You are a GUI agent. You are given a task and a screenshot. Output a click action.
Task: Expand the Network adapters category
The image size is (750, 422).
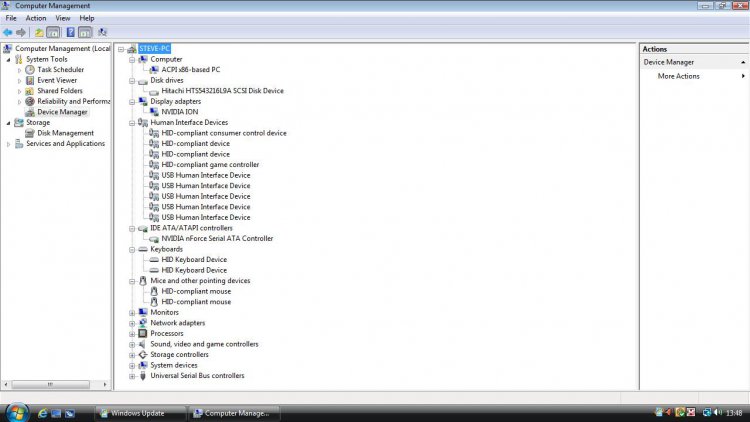(x=132, y=323)
